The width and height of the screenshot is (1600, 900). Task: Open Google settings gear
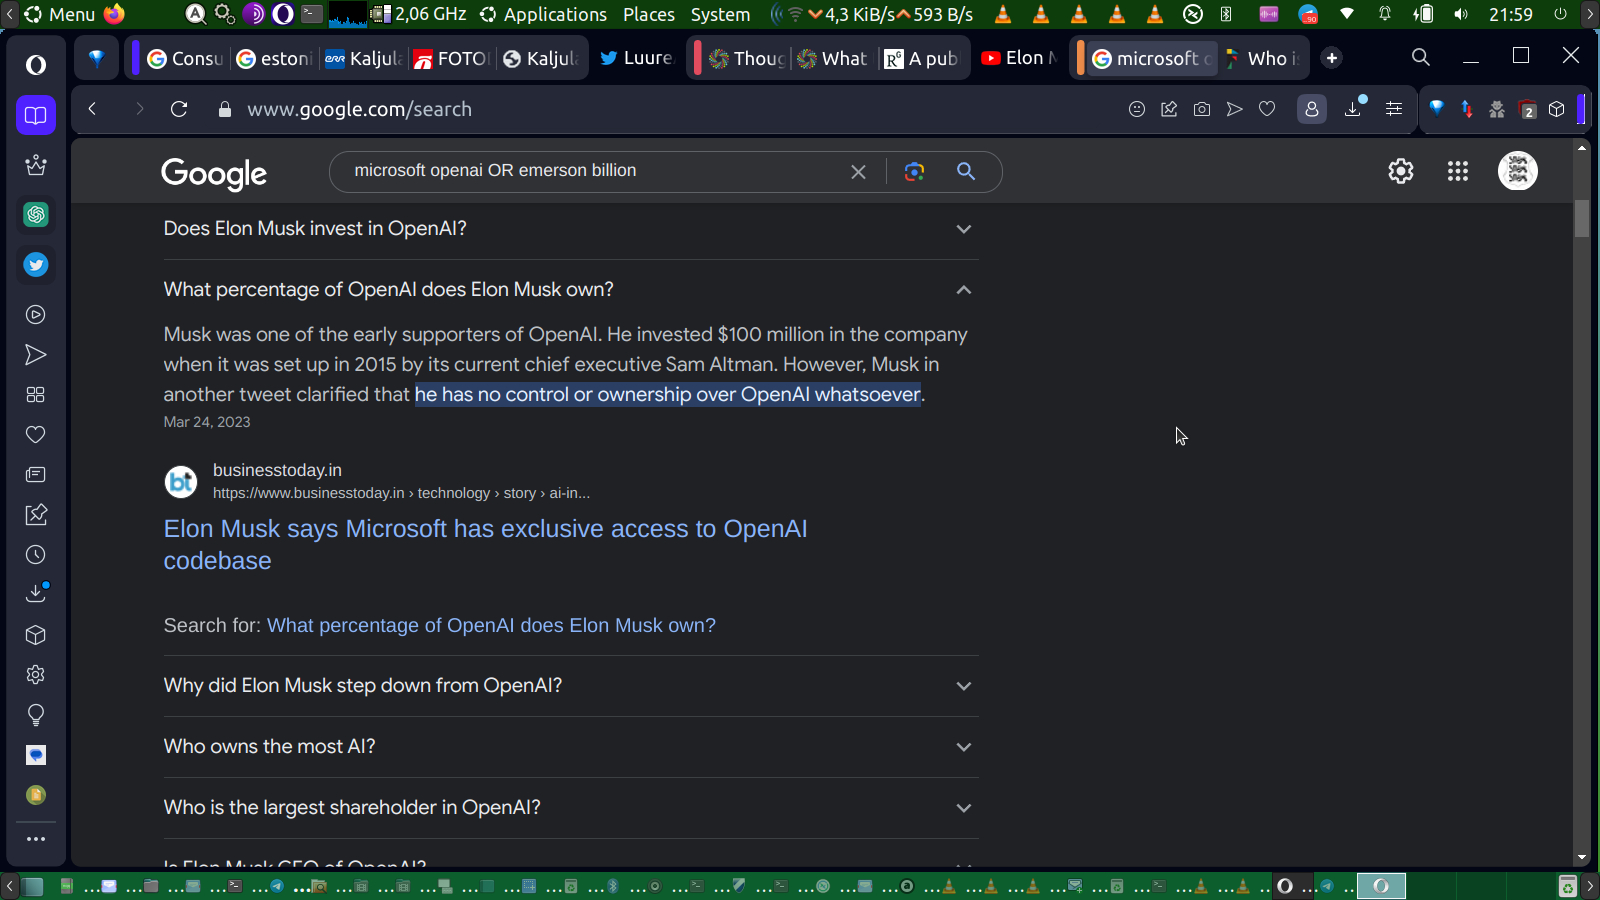[x=1400, y=171]
